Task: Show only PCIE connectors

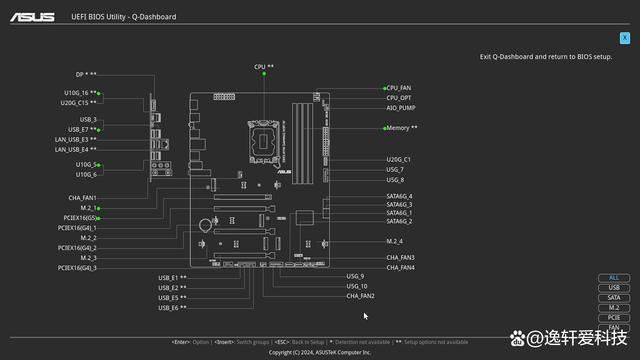Action: click(614, 318)
